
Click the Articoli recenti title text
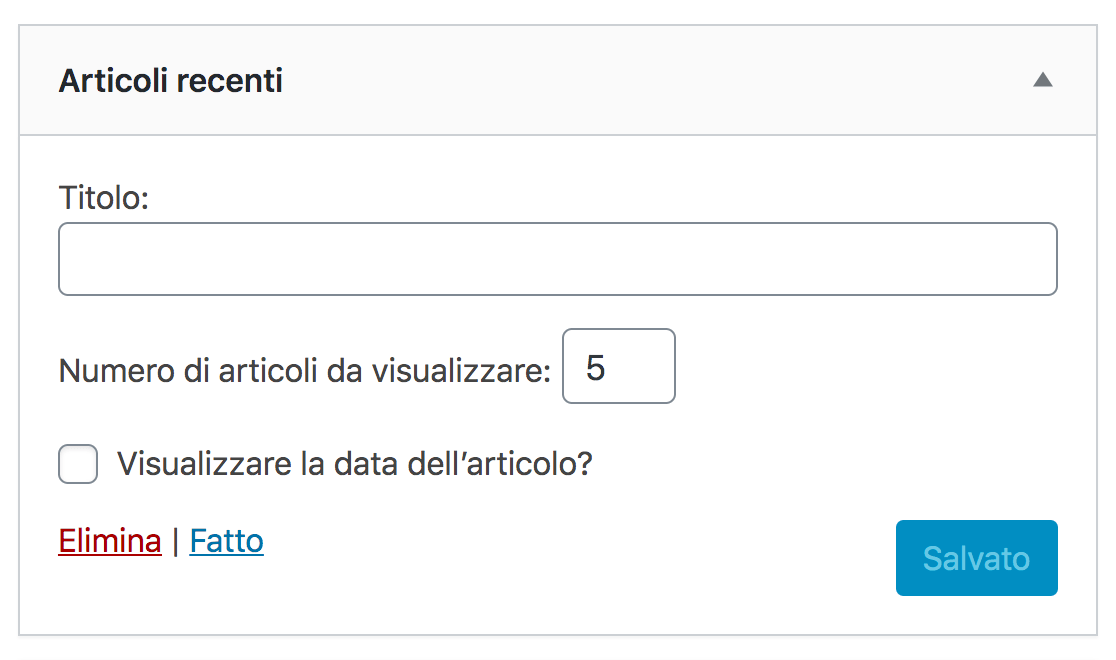click(171, 80)
